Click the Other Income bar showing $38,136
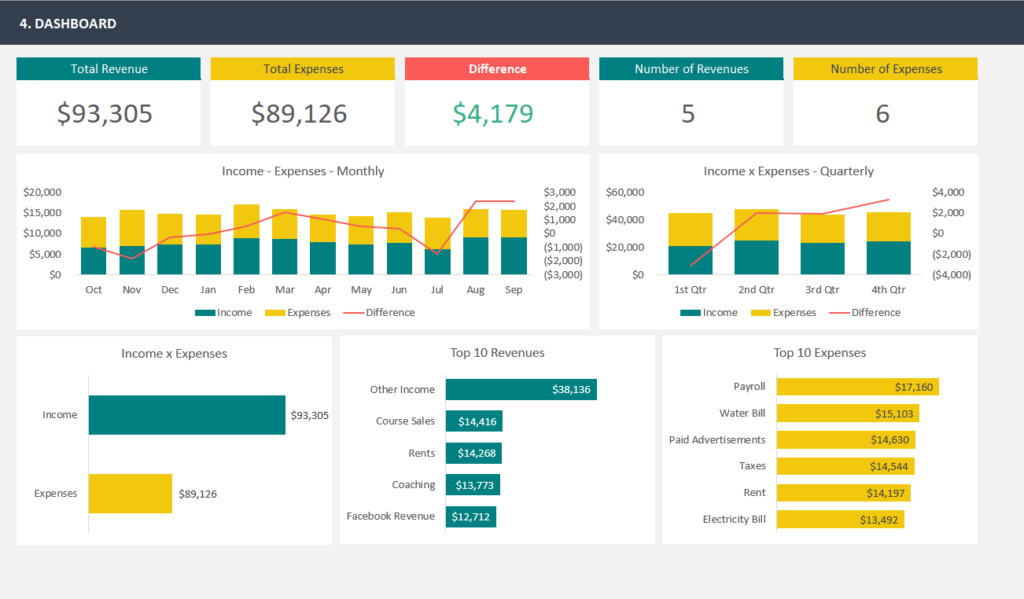Viewport: 1024px width, 599px height. (520, 389)
